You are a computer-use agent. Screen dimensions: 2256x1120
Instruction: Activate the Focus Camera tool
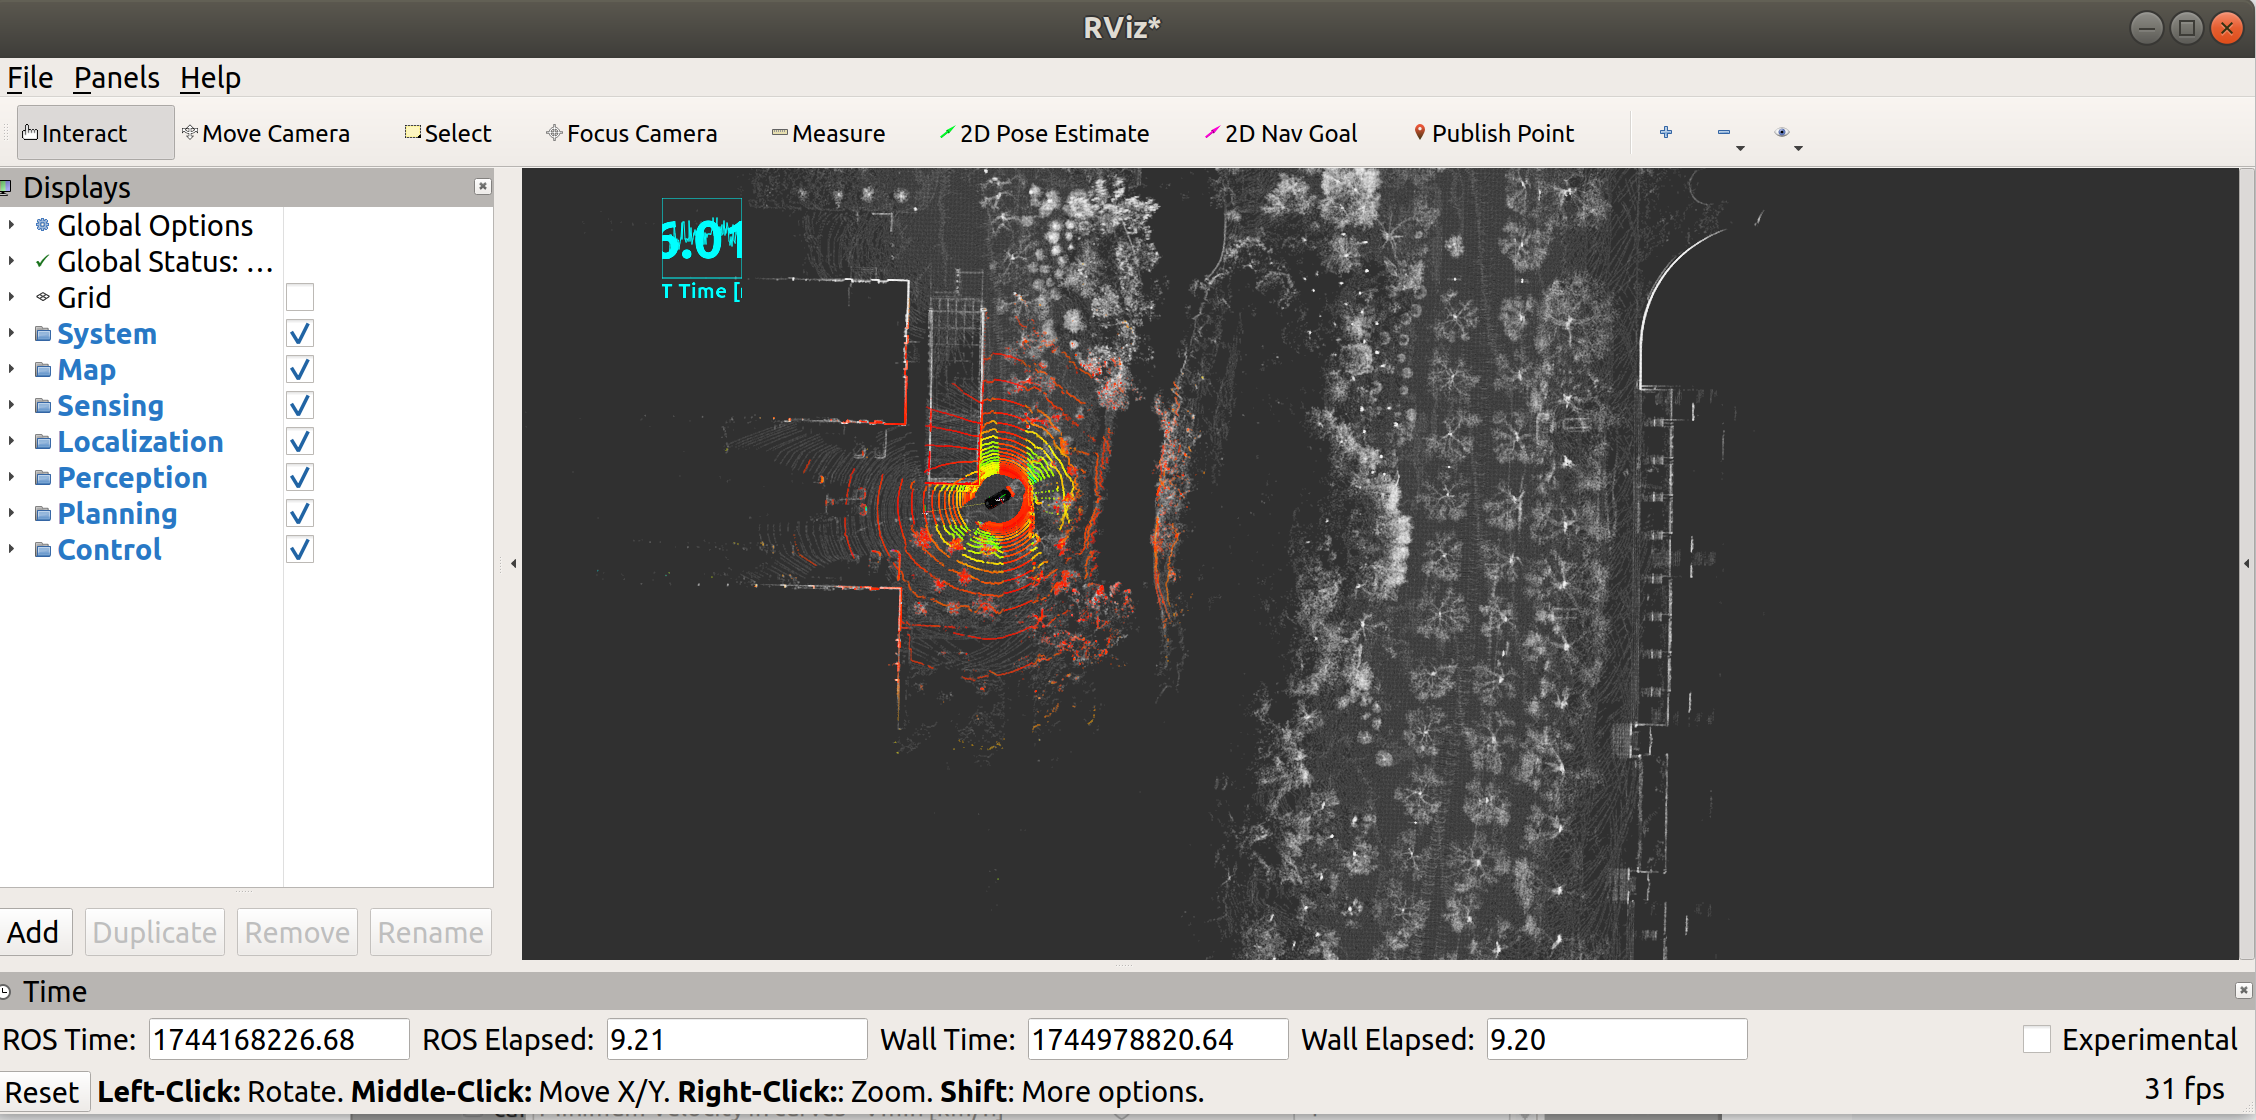[x=632, y=133]
